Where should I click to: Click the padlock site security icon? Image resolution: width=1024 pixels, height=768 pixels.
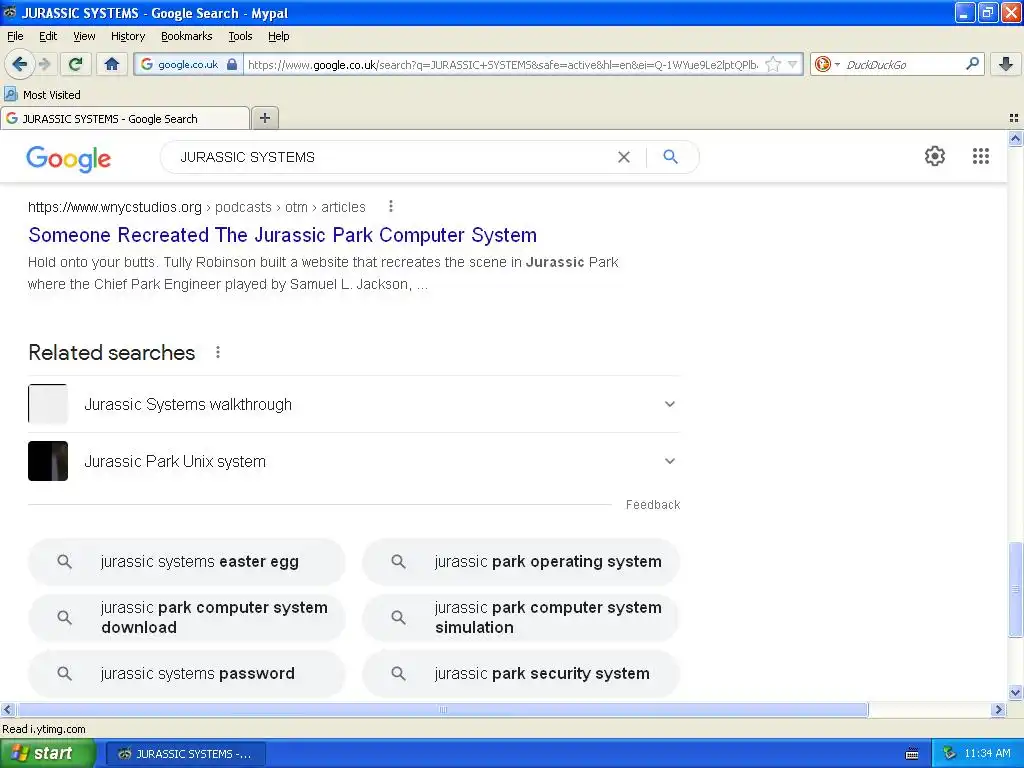(232, 64)
